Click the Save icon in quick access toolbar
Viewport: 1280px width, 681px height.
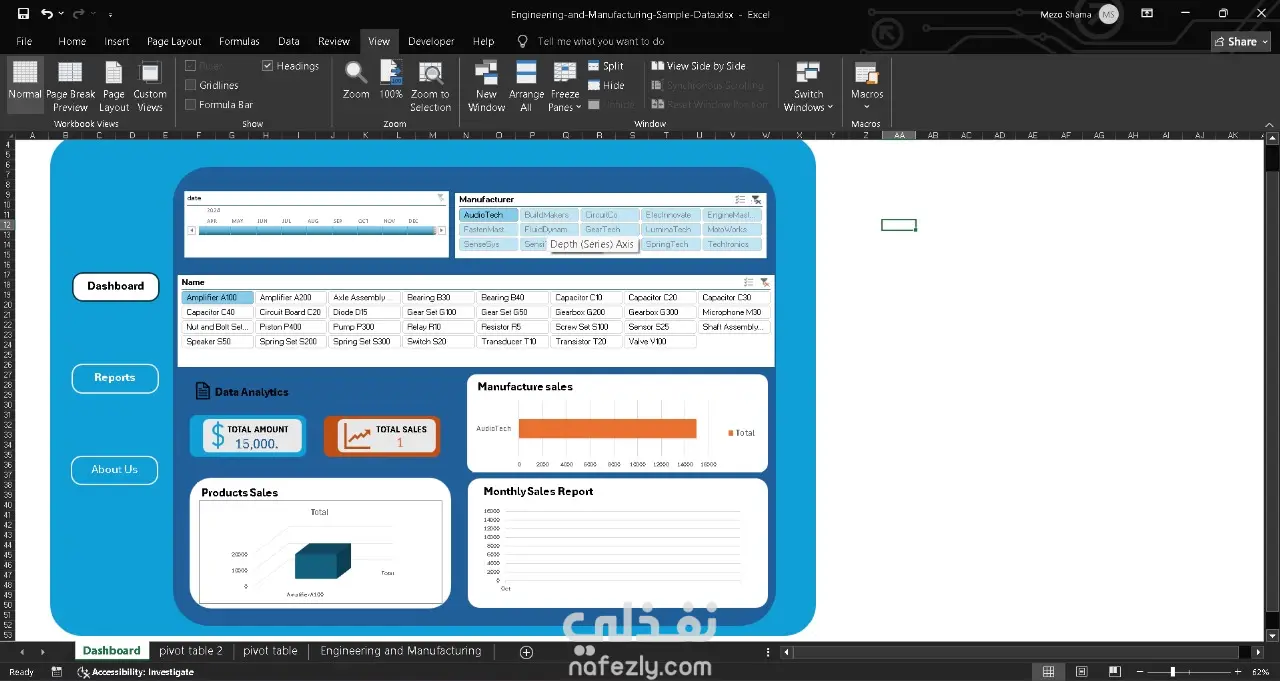coord(23,14)
